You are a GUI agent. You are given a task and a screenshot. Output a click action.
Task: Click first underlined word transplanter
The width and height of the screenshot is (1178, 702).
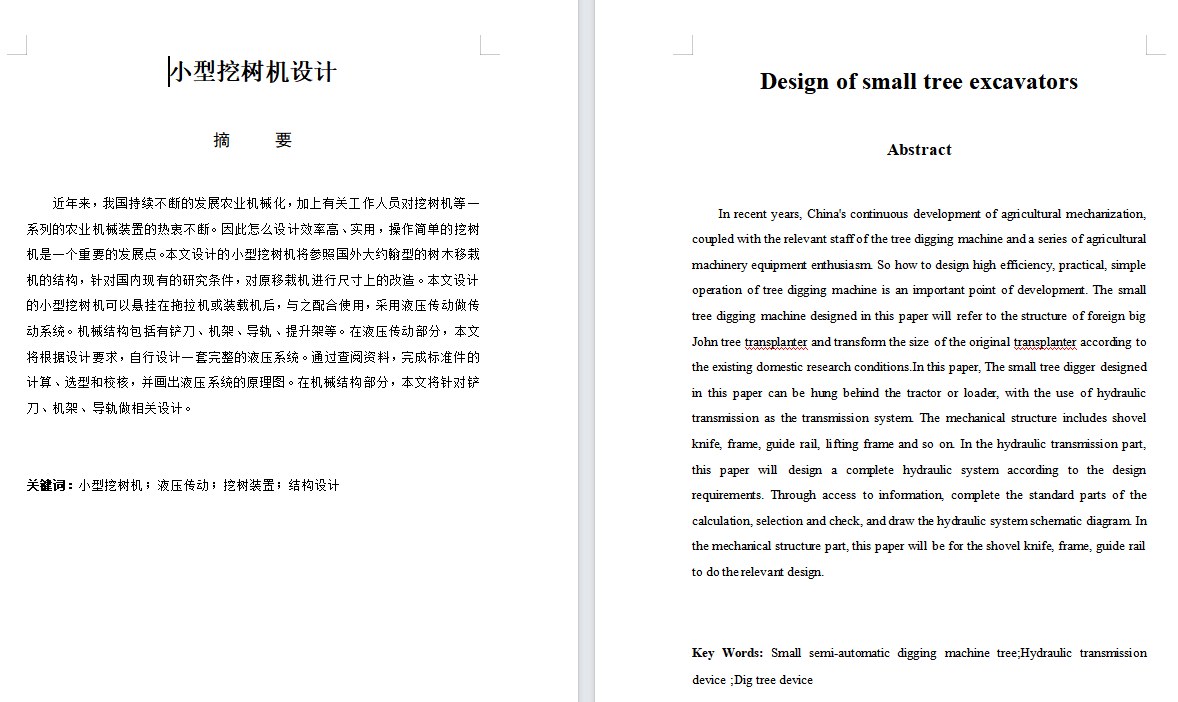(x=775, y=342)
